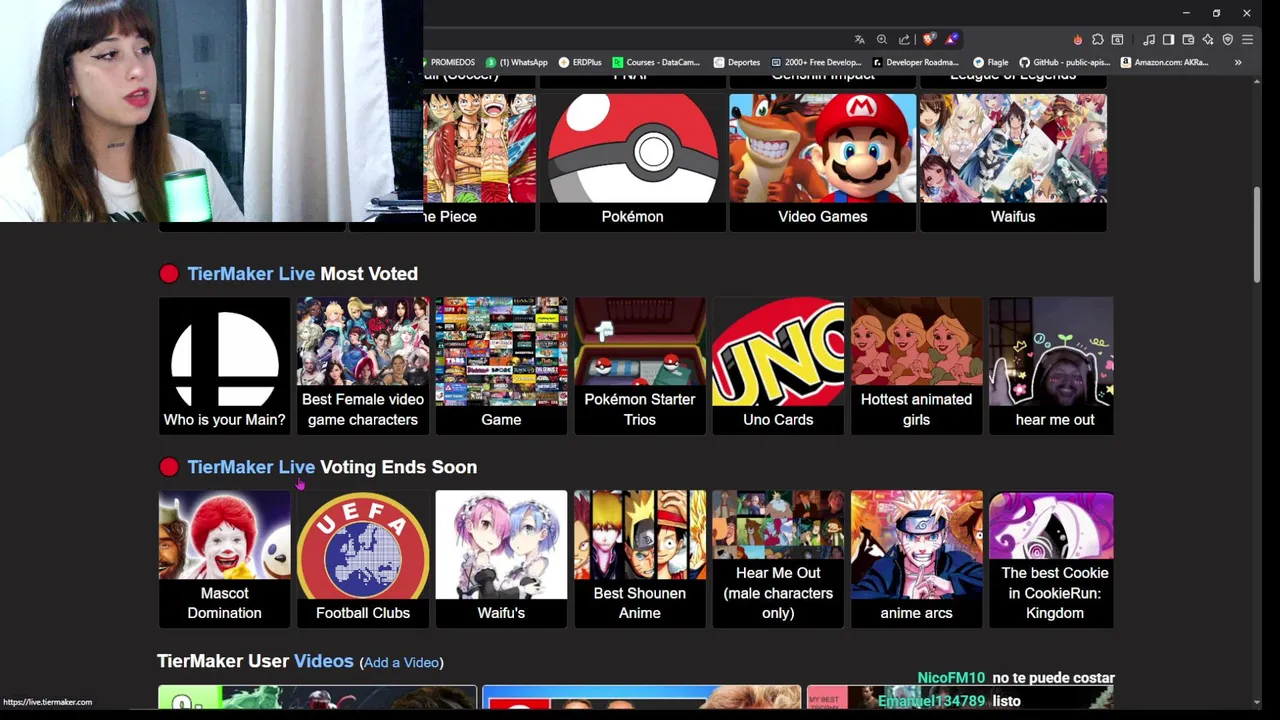Open GitHub public-apis bookmark
This screenshot has height=720, width=1280.
pyautogui.click(x=1065, y=62)
